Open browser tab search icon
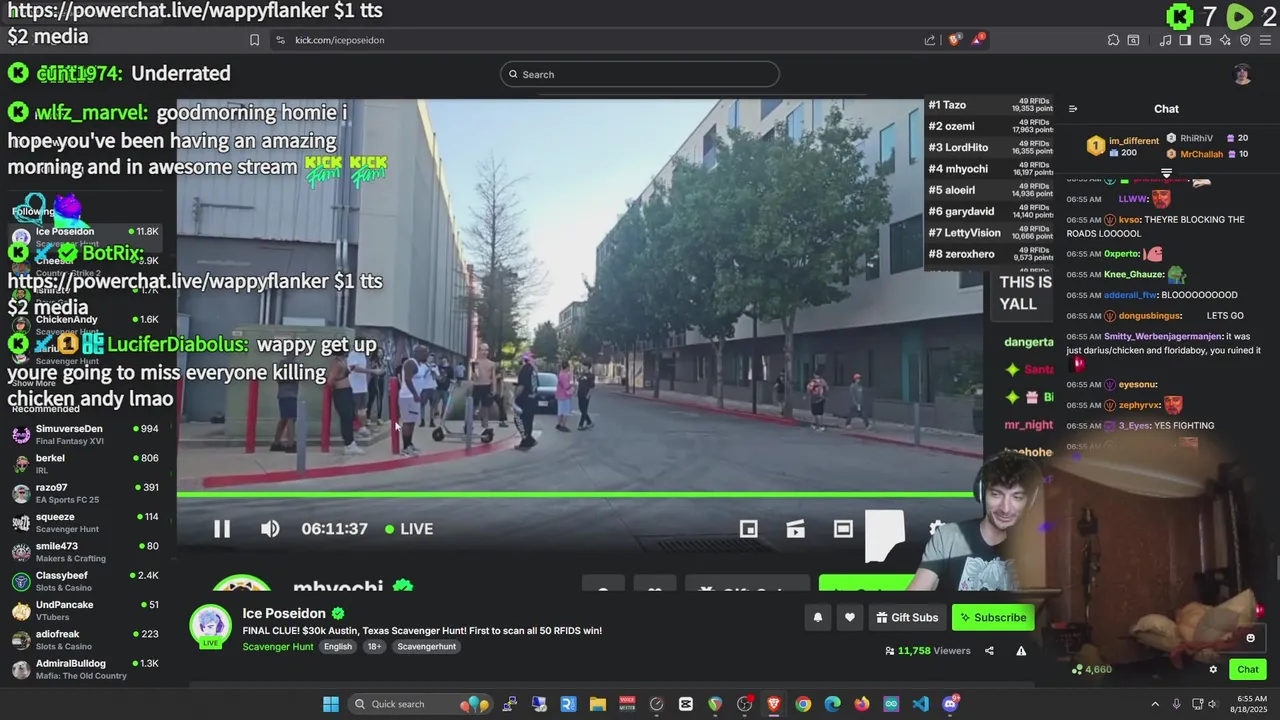Viewport: 1280px width, 720px height. (x=1133, y=40)
